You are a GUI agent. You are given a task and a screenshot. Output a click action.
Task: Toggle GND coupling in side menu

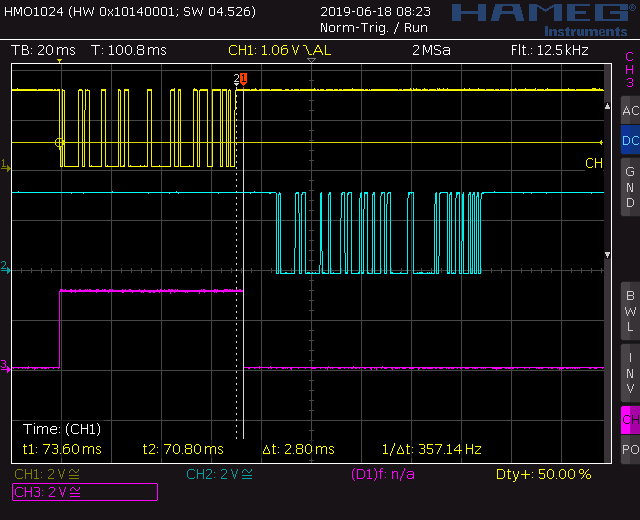pos(629,187)
